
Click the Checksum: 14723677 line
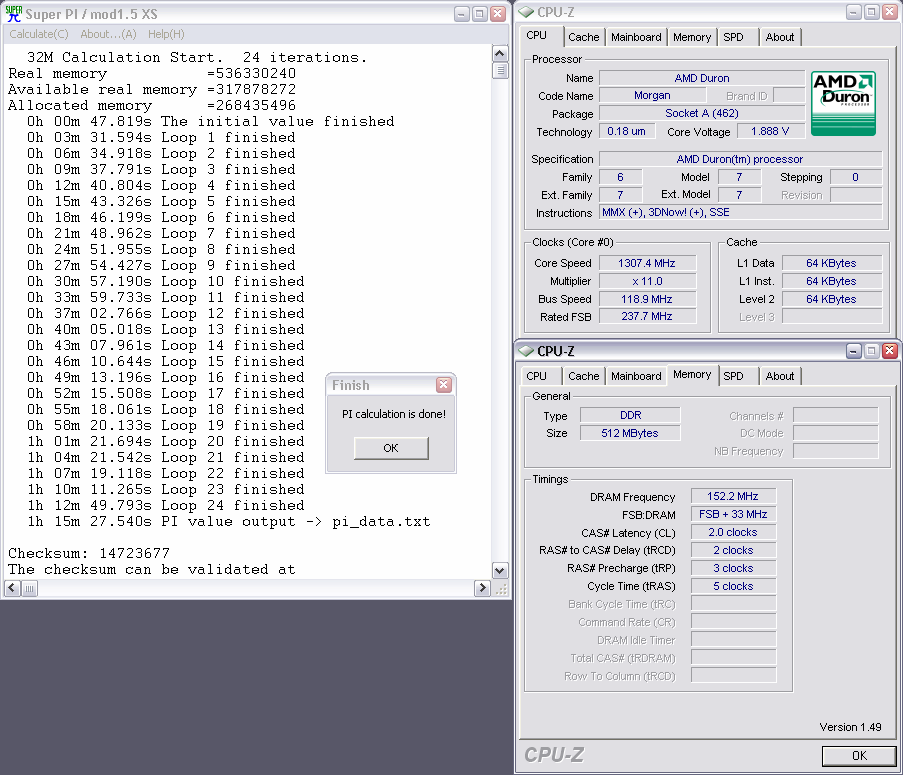tap(89, 553)
